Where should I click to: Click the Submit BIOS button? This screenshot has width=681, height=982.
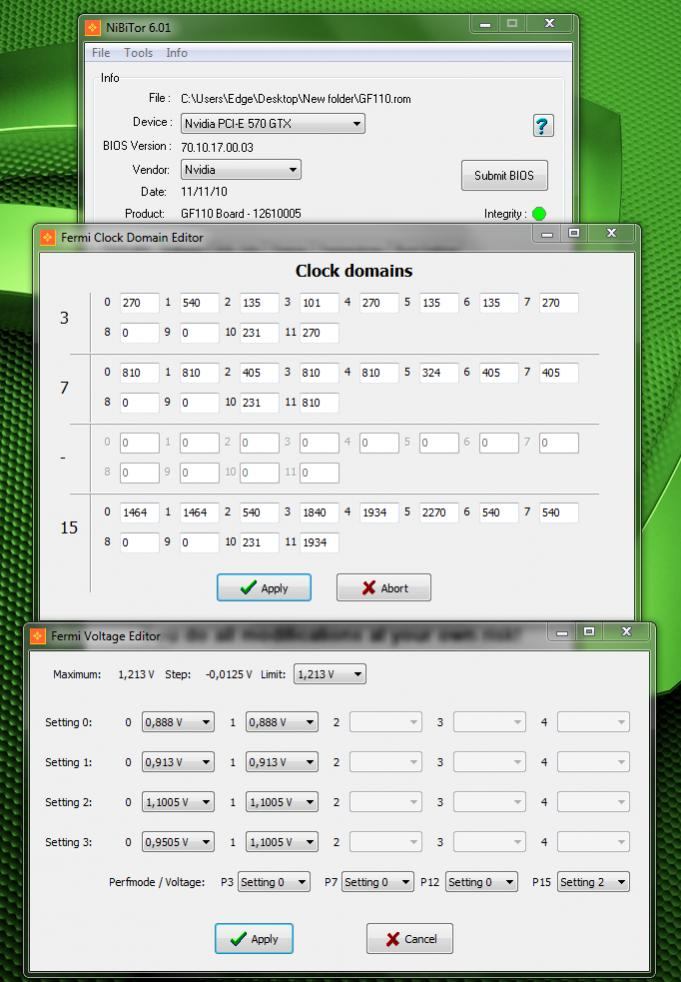point(504,175)
